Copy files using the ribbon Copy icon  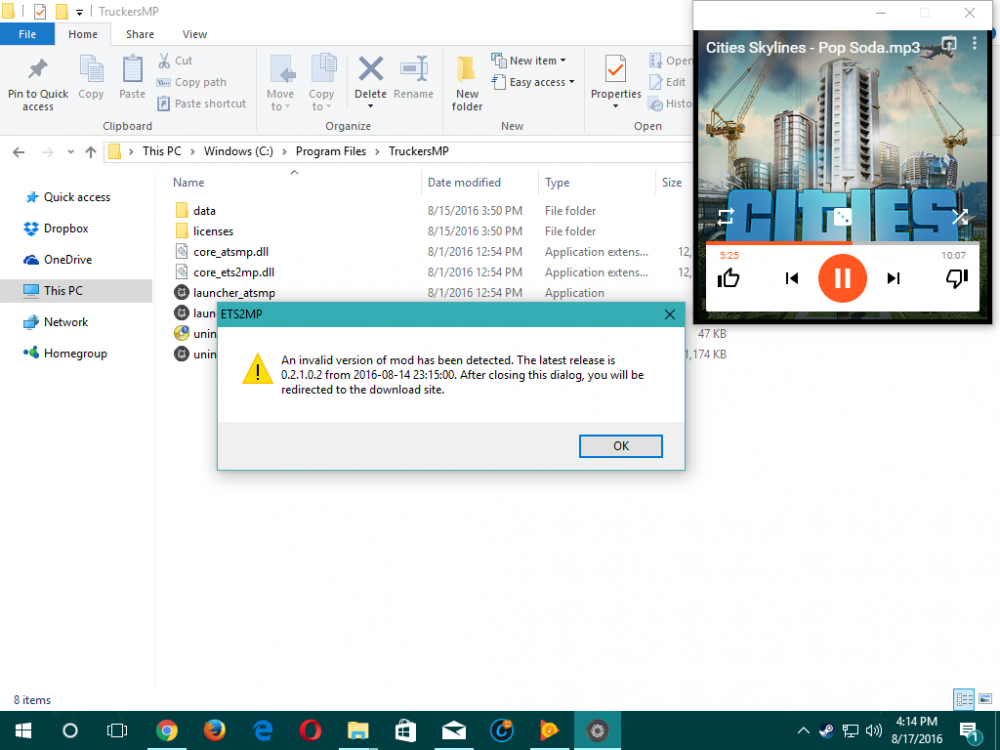[91, 80]
